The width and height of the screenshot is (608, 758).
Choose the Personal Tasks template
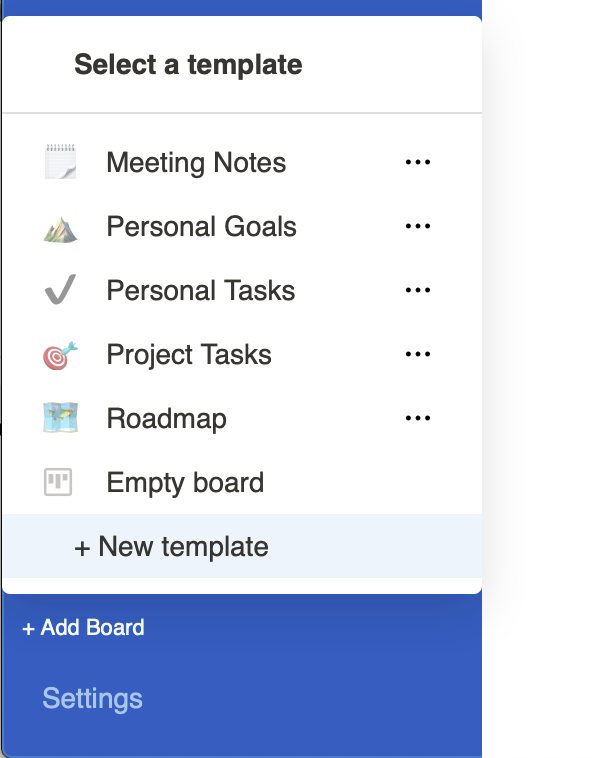200,291
